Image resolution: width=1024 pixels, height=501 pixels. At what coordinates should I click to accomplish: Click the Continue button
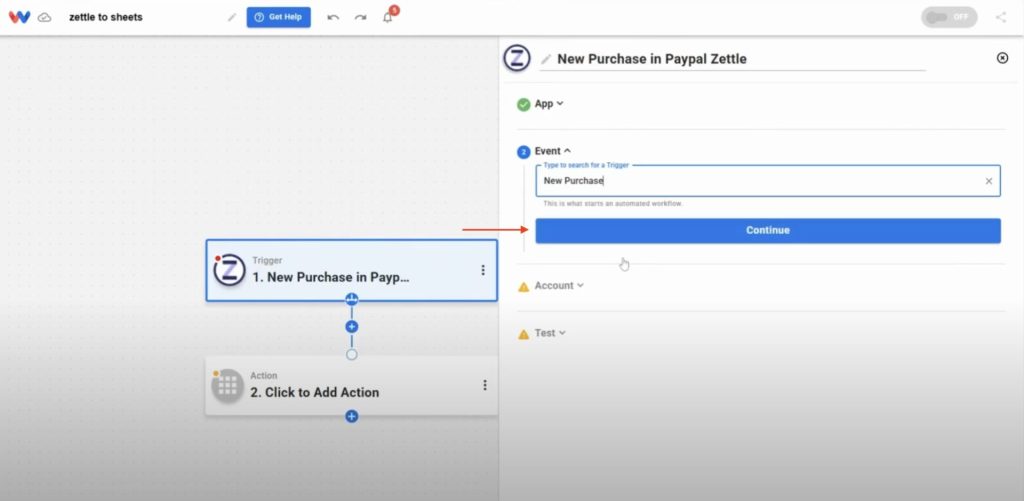coord(768,231)
